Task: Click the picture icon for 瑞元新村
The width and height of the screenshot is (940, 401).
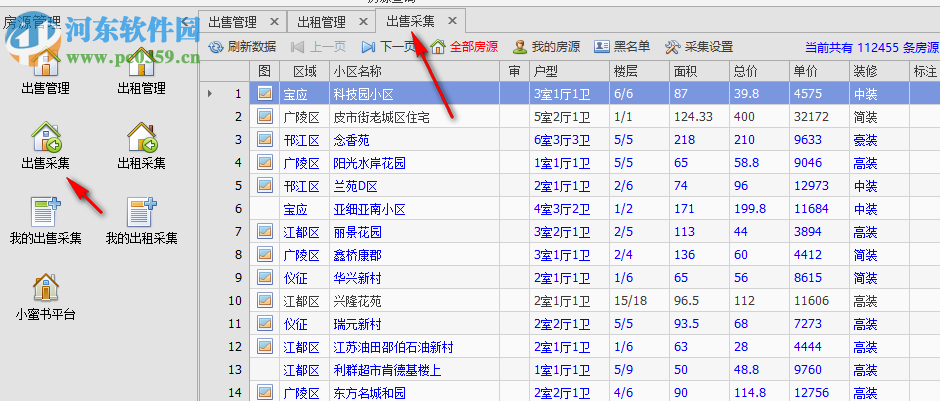Action: point(264,324)
